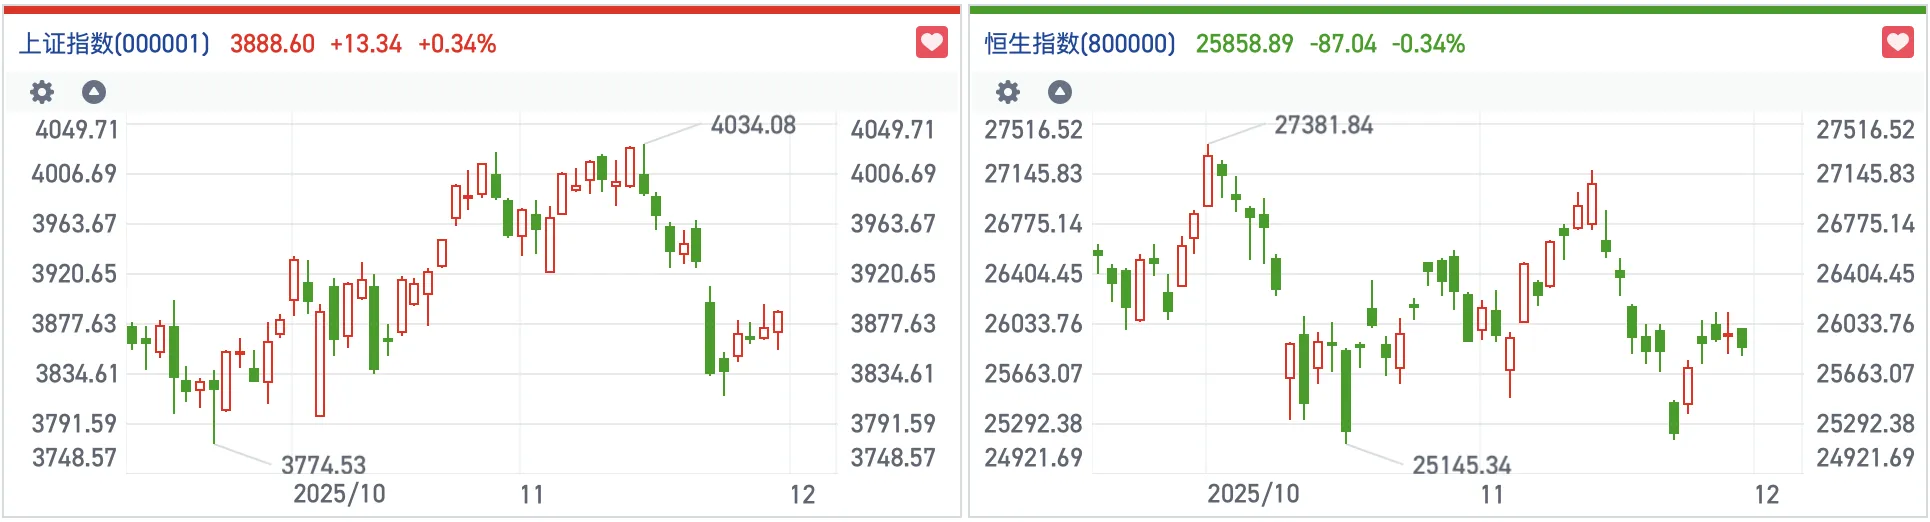Select the -0.34% percentage change
Screen dimensions: 1930x522
[x=1428, y=44]
